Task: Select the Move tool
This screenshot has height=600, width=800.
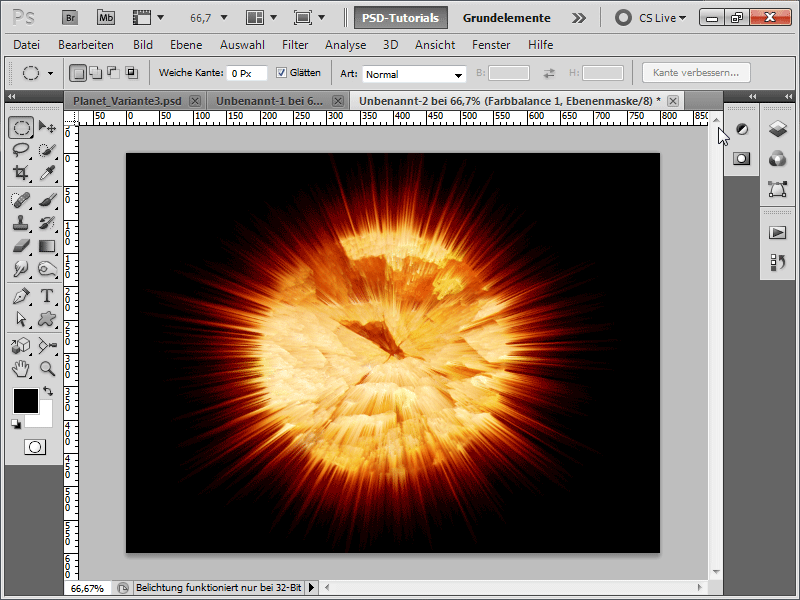Action: pyautogui.click(x=47, y=127)
